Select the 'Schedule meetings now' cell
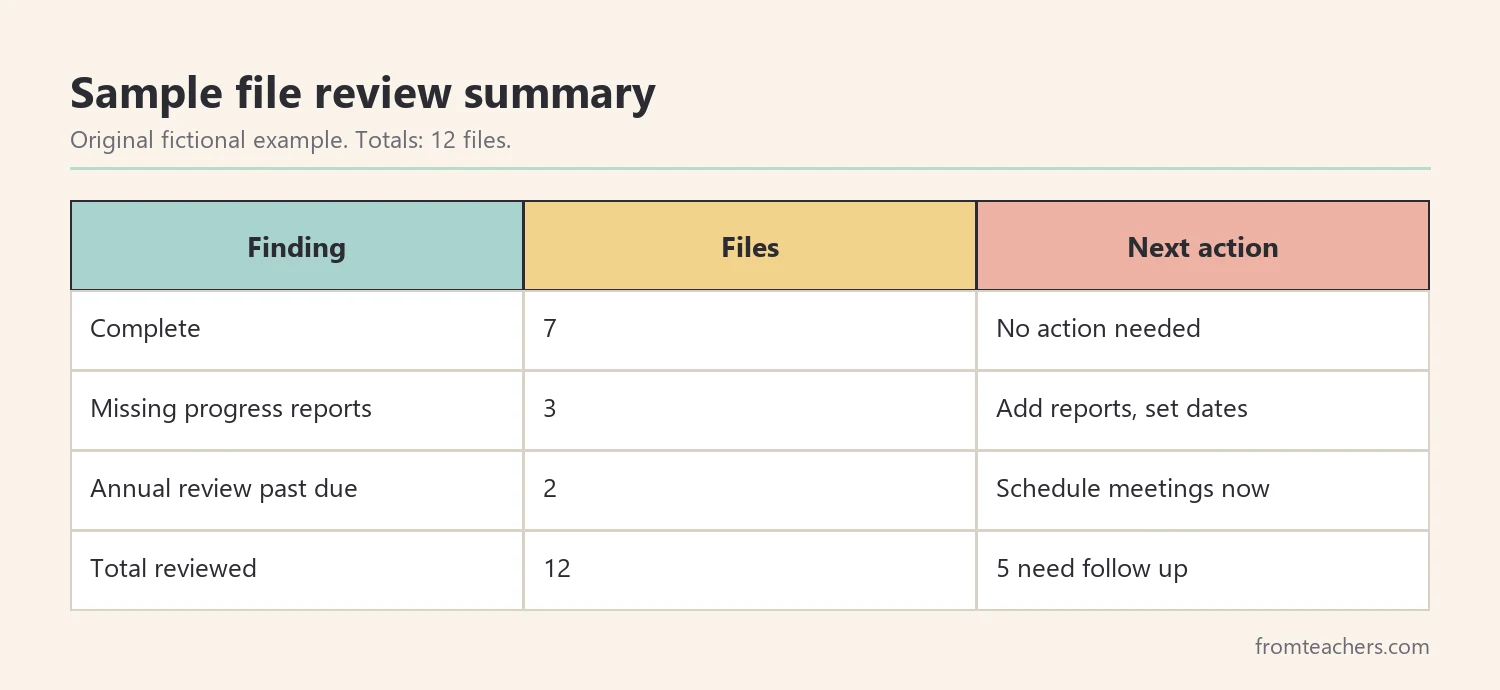Screen dimensions: 1500x690 click(1203, 490)
